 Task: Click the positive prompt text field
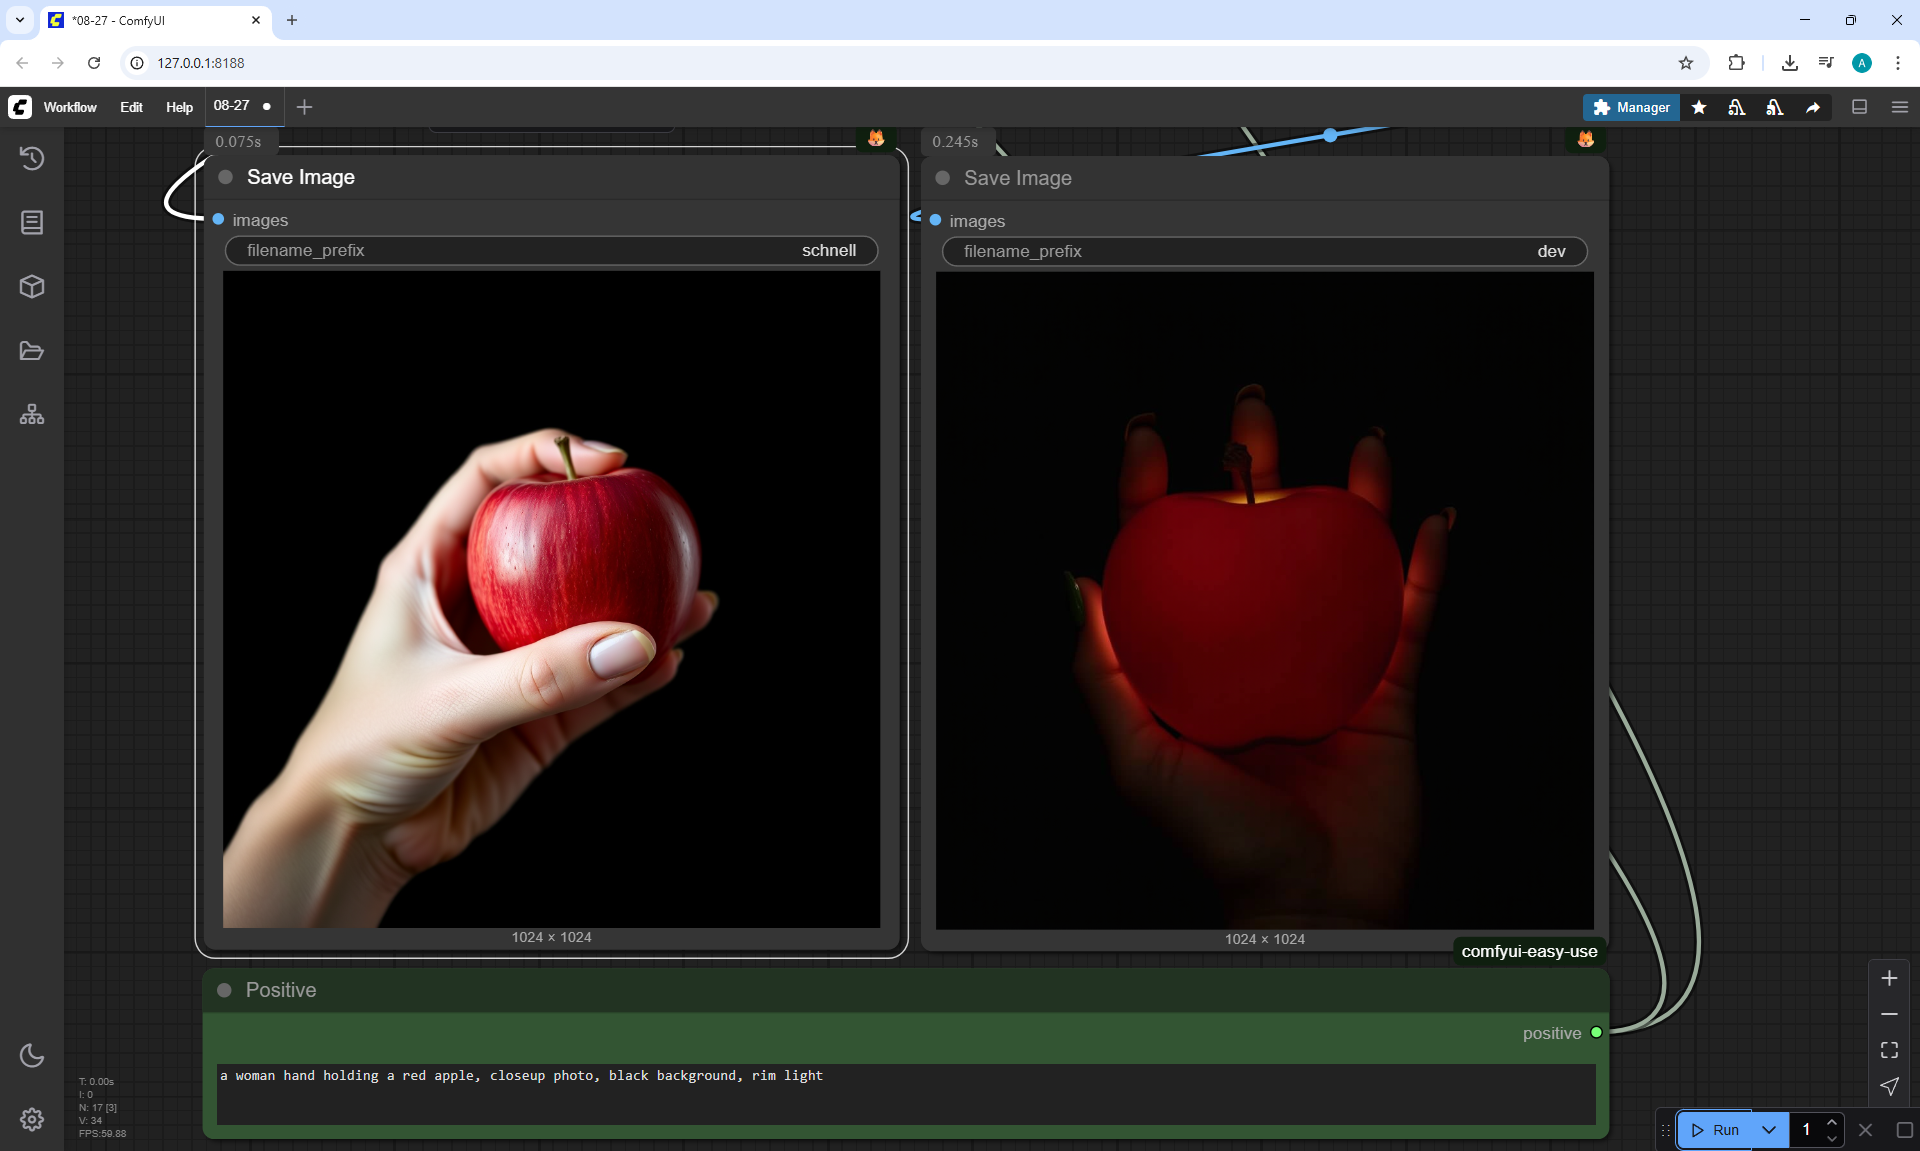(905, 1093)
